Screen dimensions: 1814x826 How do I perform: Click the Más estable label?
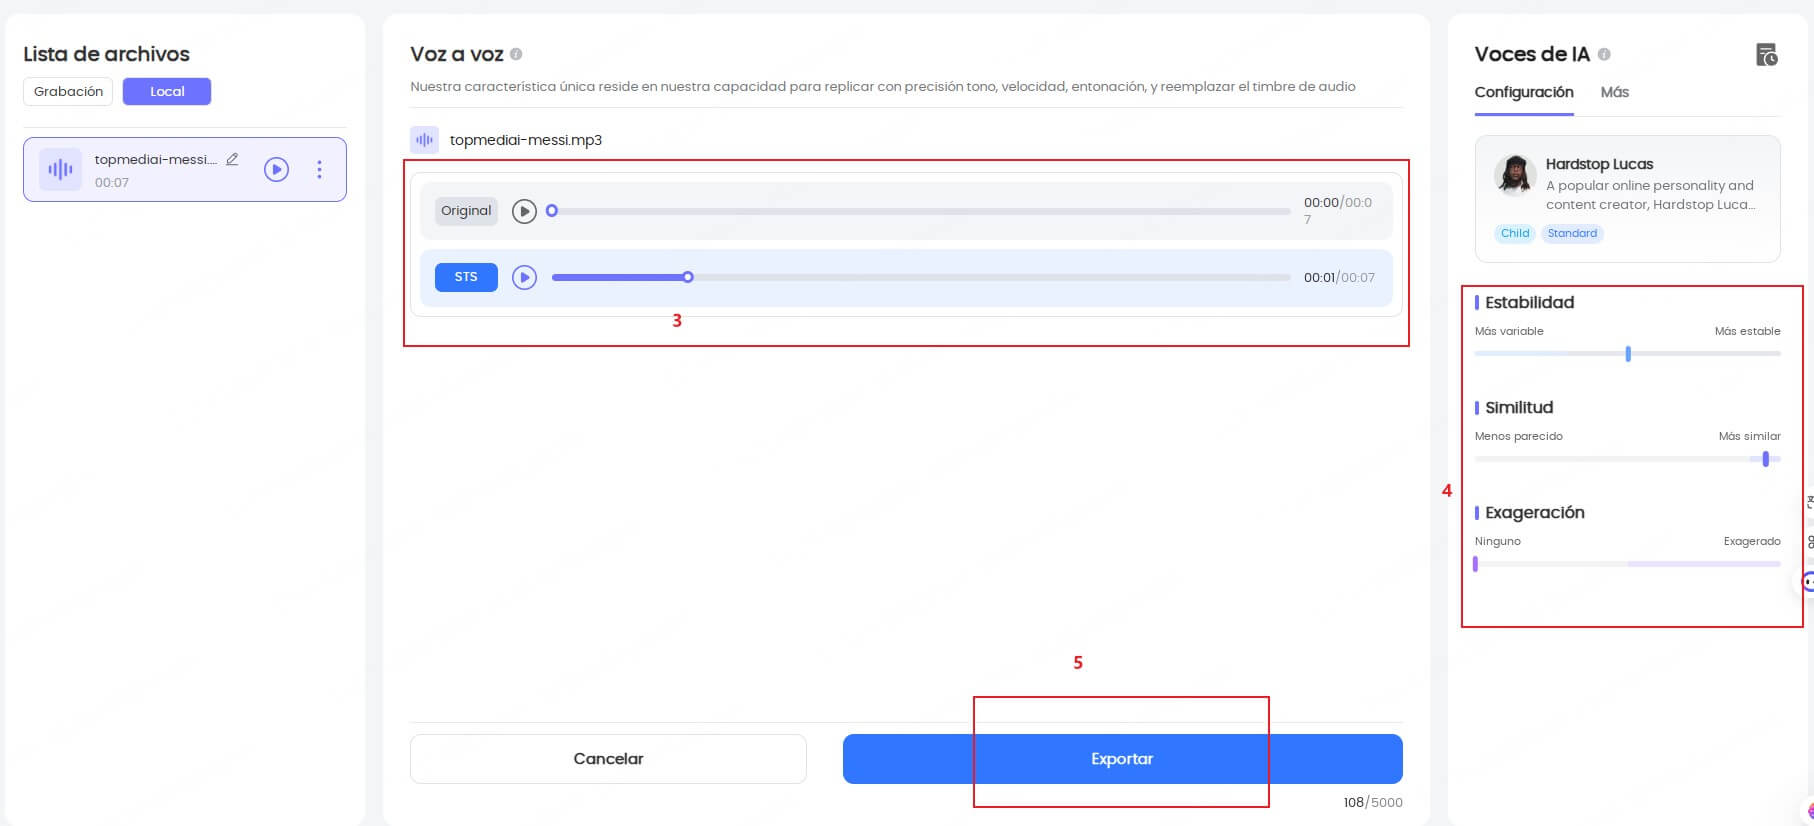pos(1747,331)
